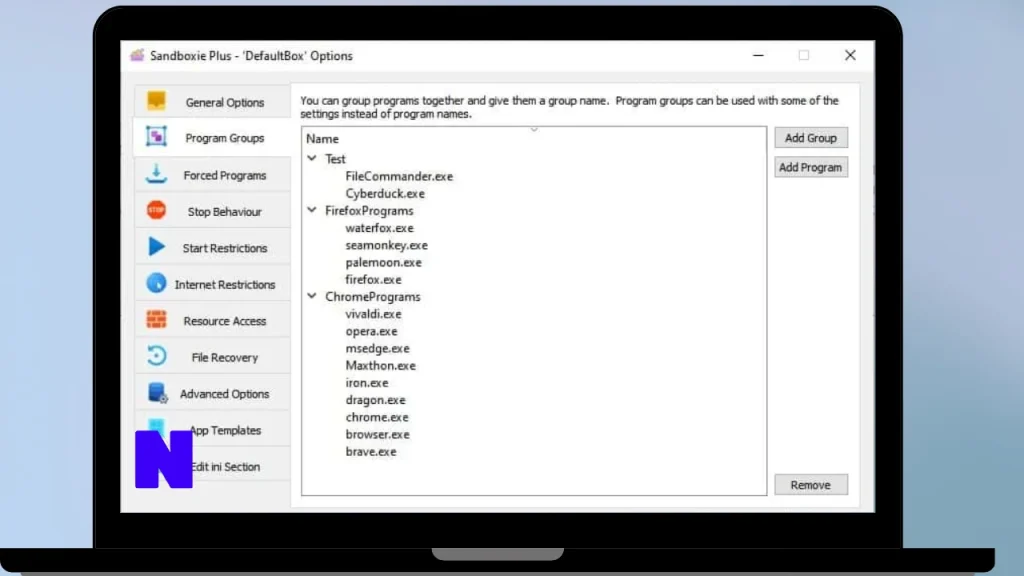
Task: Click the Sandboxie Plus title bar icon
Action: coord(137,56)
